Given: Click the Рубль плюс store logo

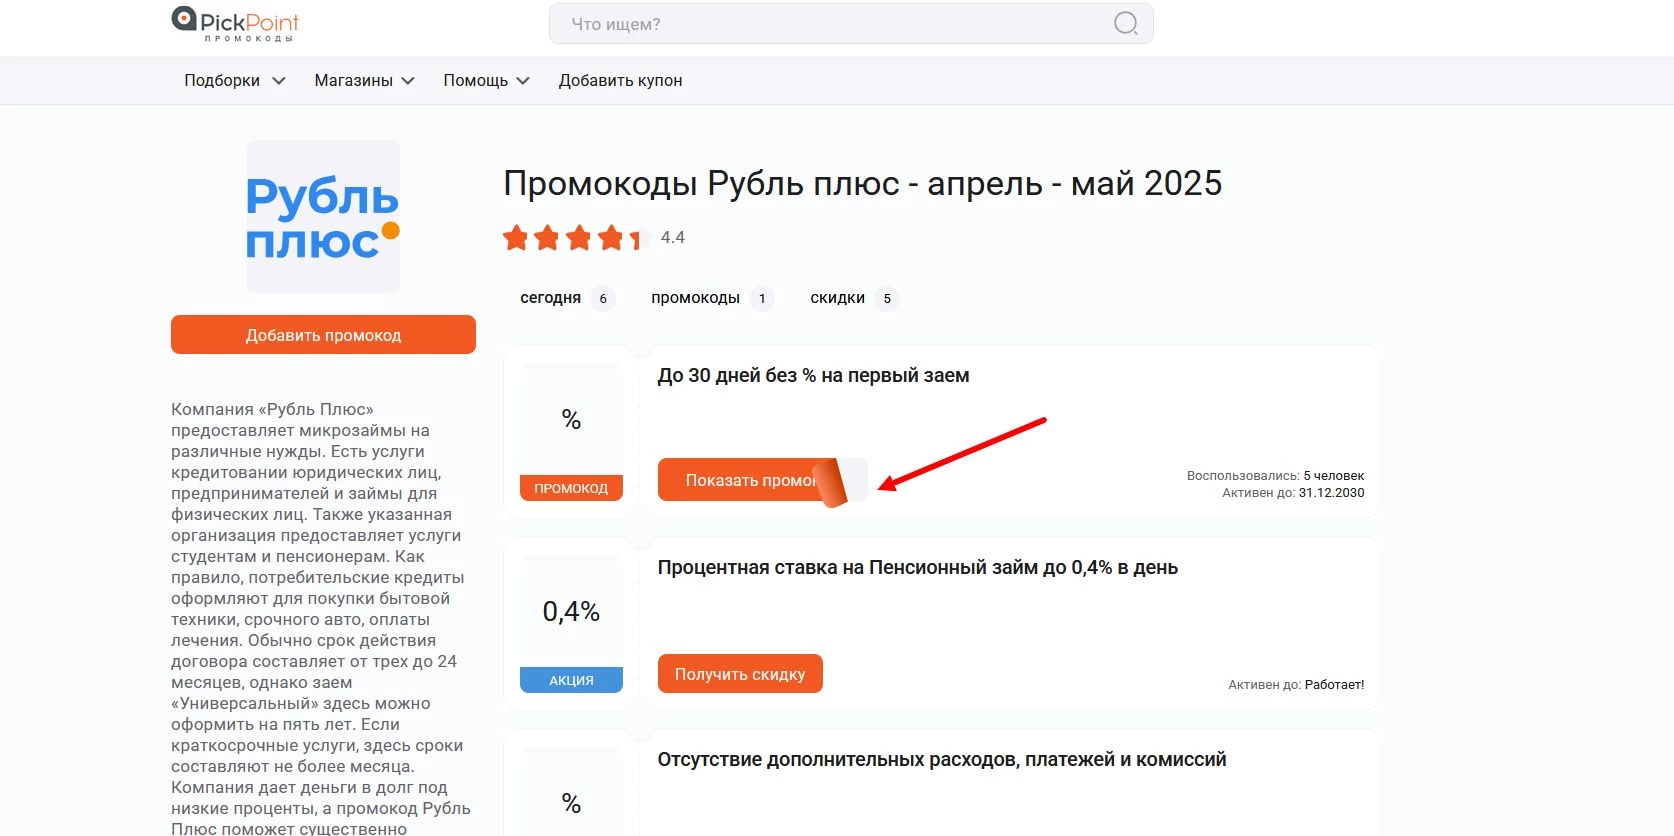Looking at the screenshot, I should click(323, 217).
